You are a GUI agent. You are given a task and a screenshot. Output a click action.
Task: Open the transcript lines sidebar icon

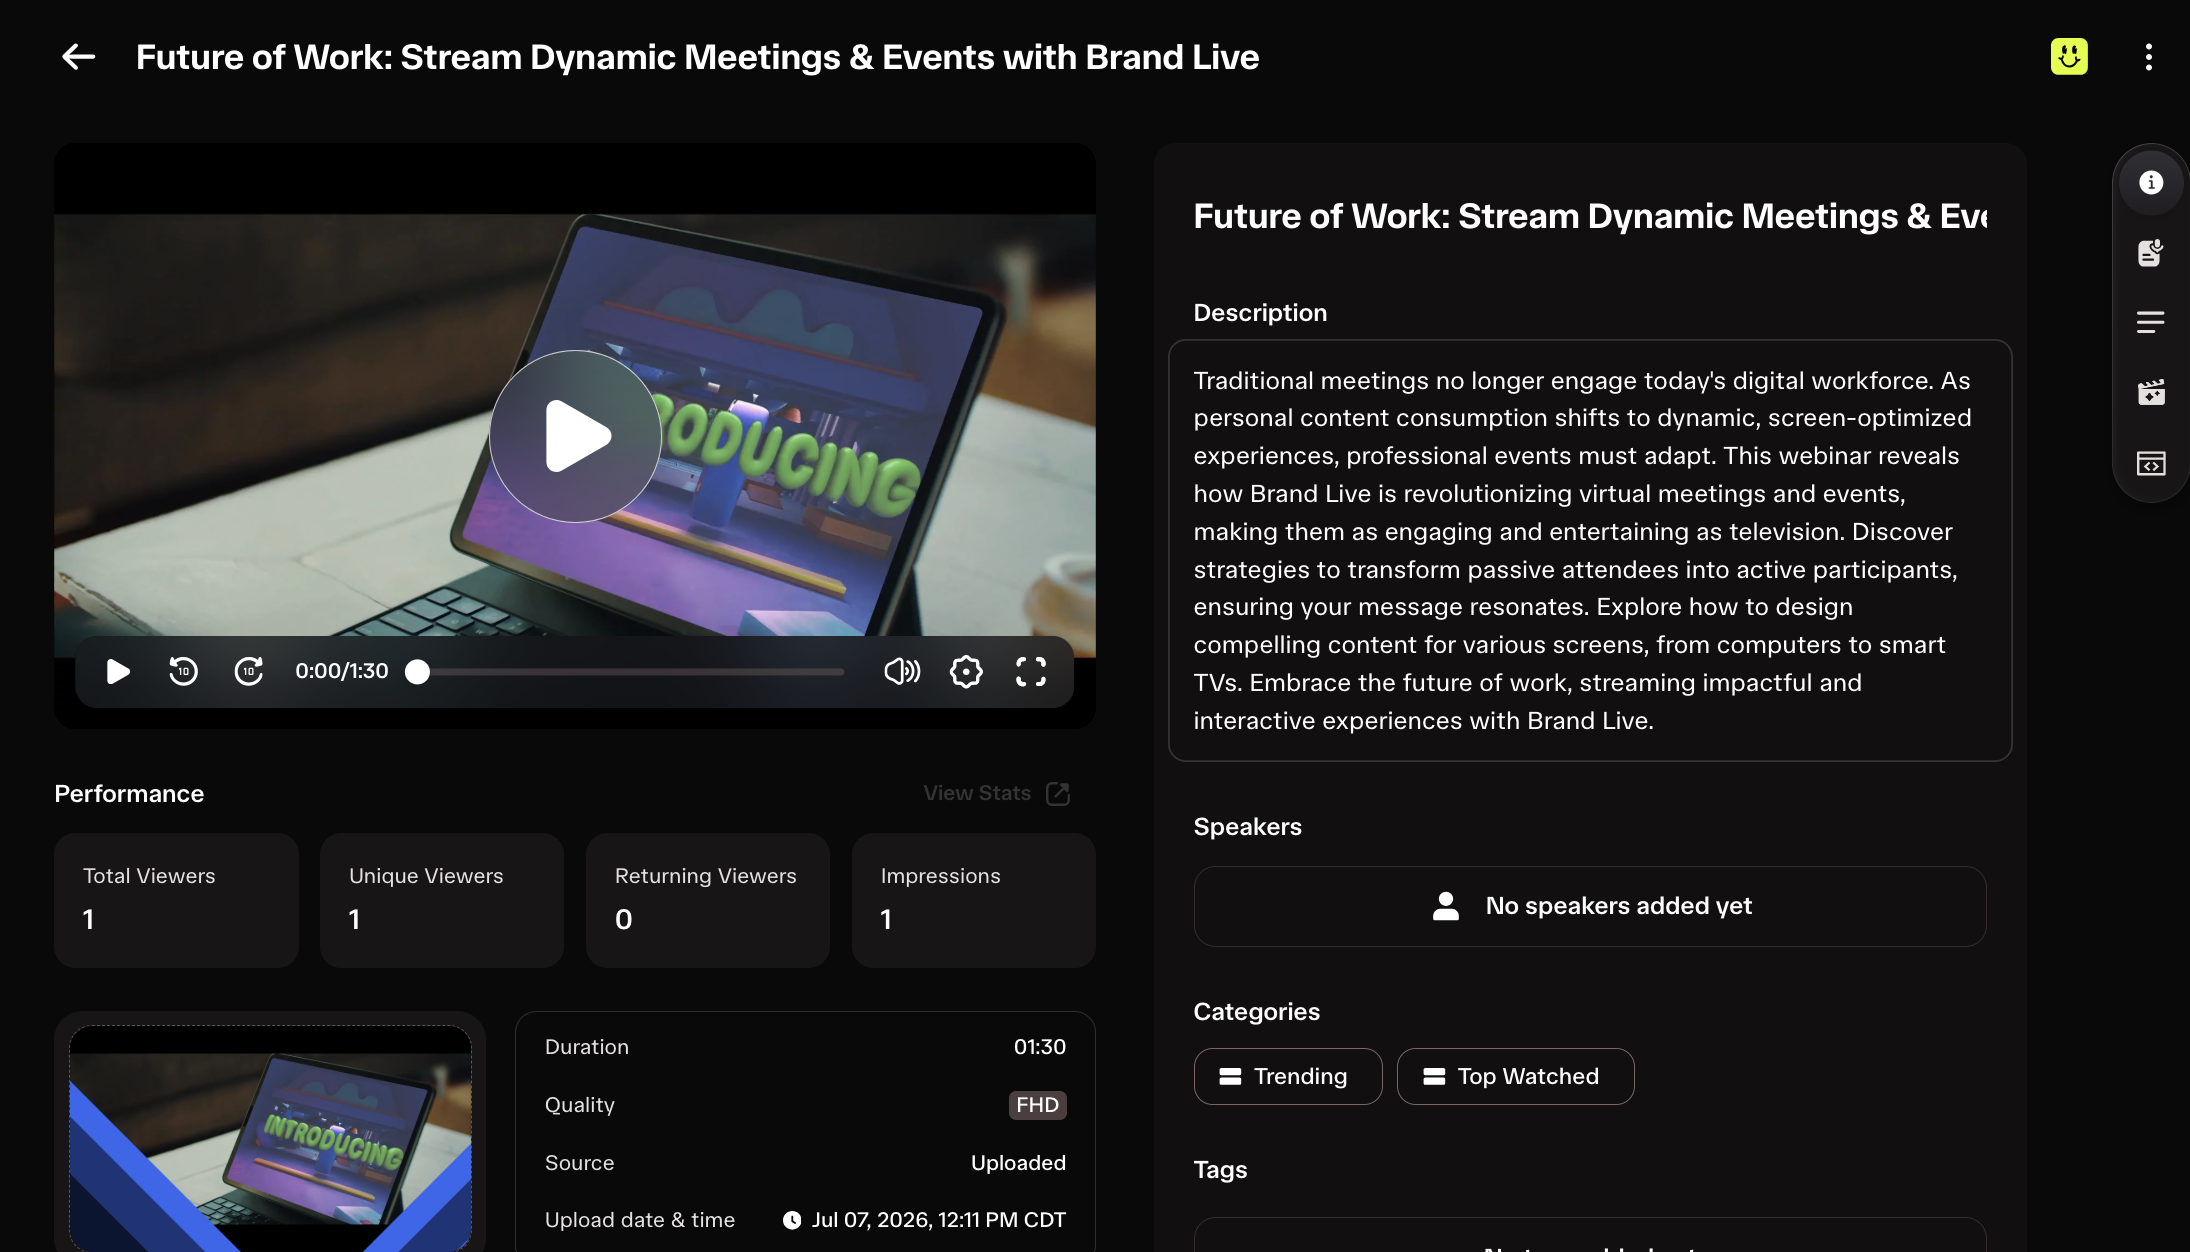[x=2151, y=322]
